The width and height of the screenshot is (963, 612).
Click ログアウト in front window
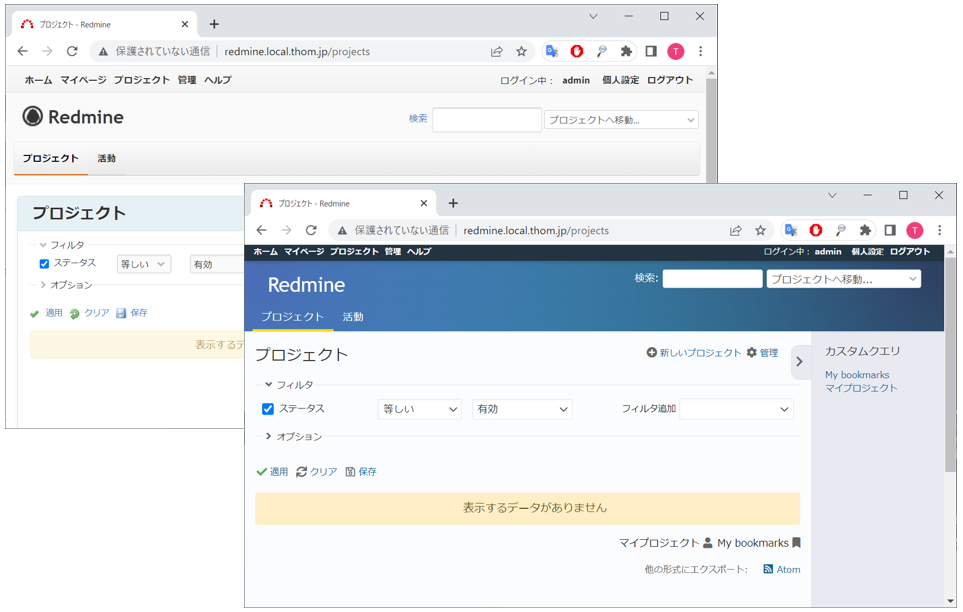tap(910, 251)
